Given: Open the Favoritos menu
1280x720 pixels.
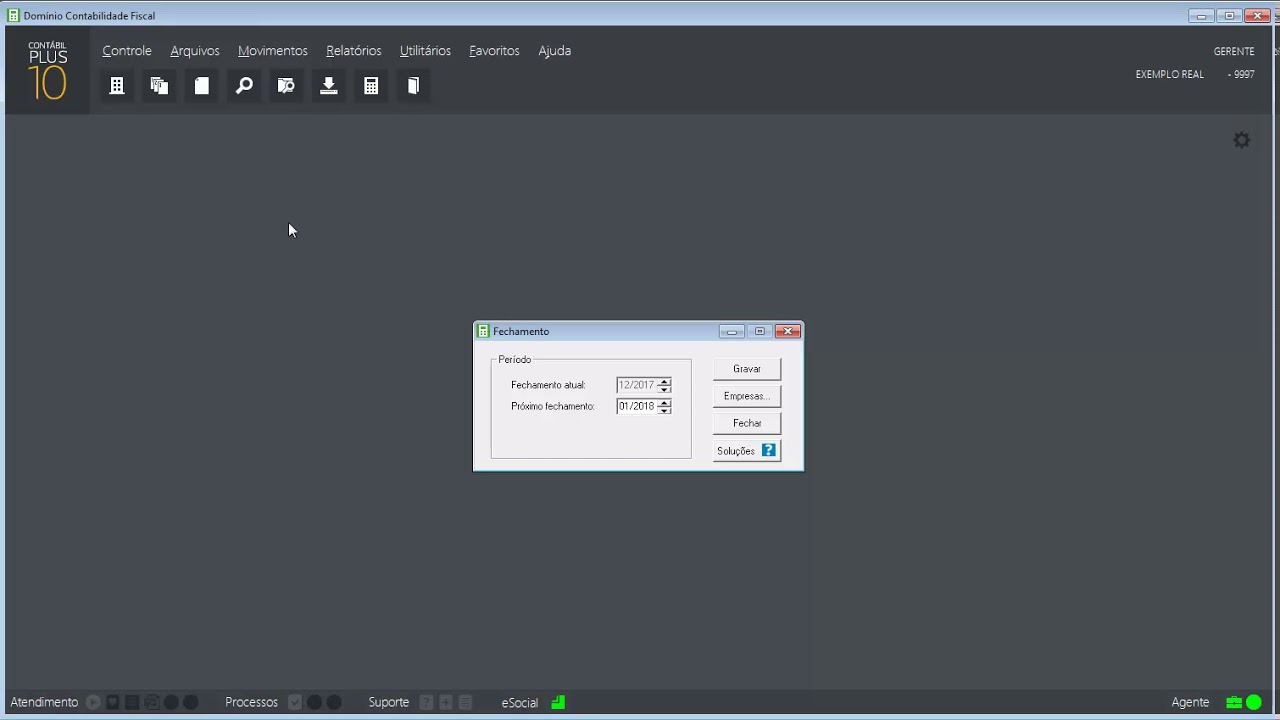Looking at the screenshot, I should [494, 50].
